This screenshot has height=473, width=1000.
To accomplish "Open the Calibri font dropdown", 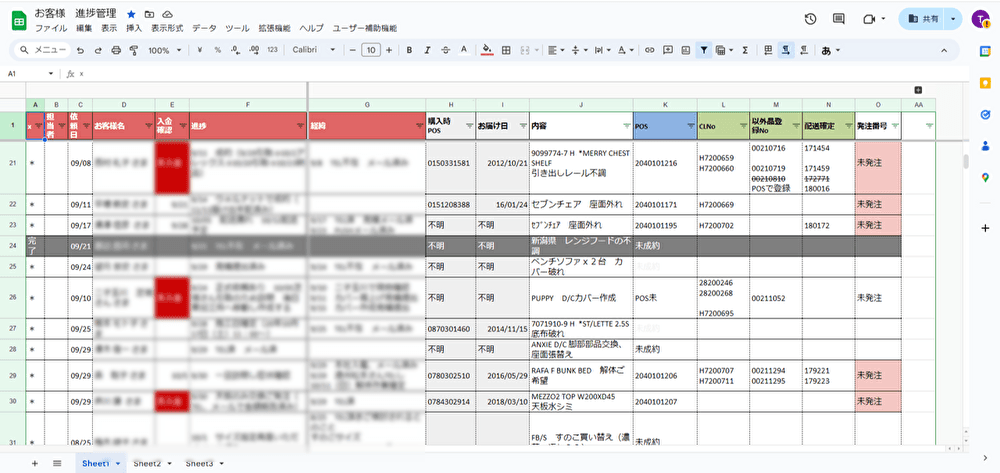I will [314, 50].
